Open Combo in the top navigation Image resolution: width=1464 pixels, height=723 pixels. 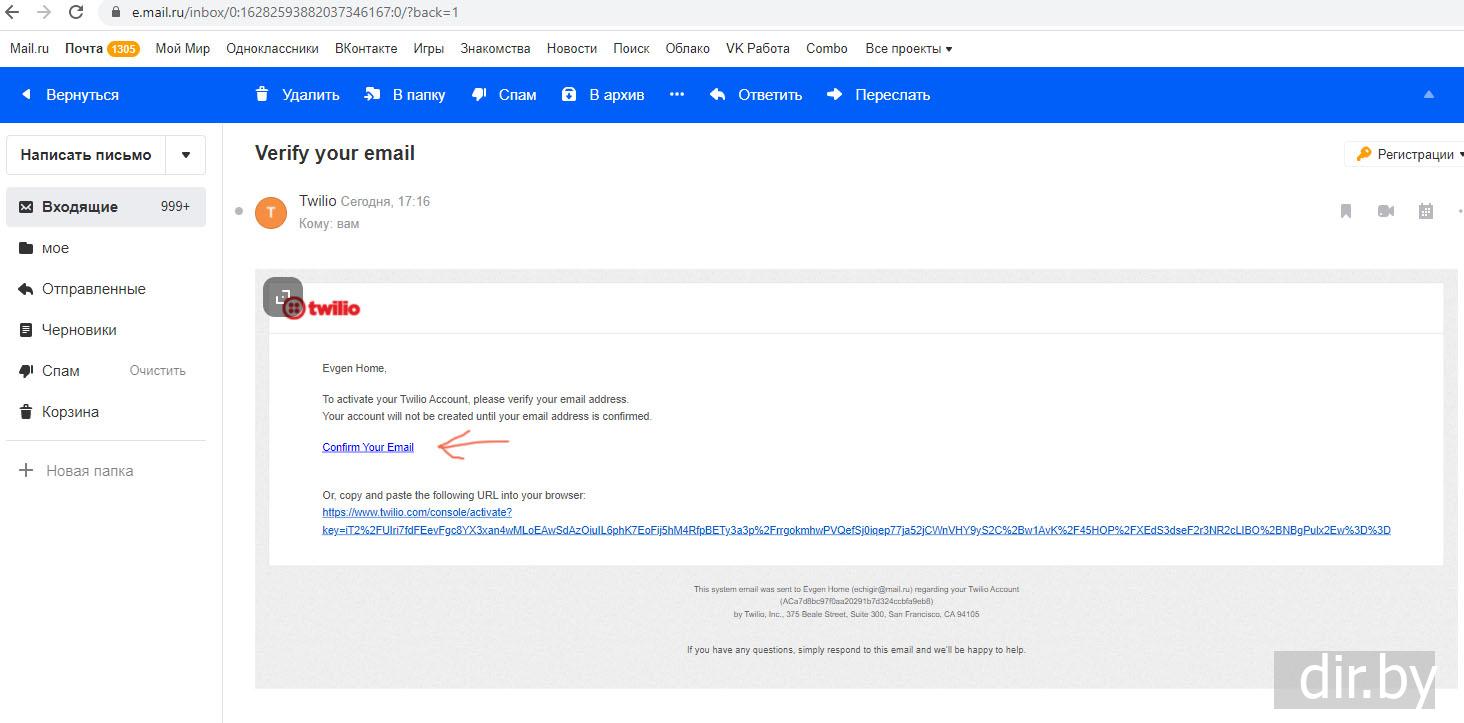tap(827, 48)
